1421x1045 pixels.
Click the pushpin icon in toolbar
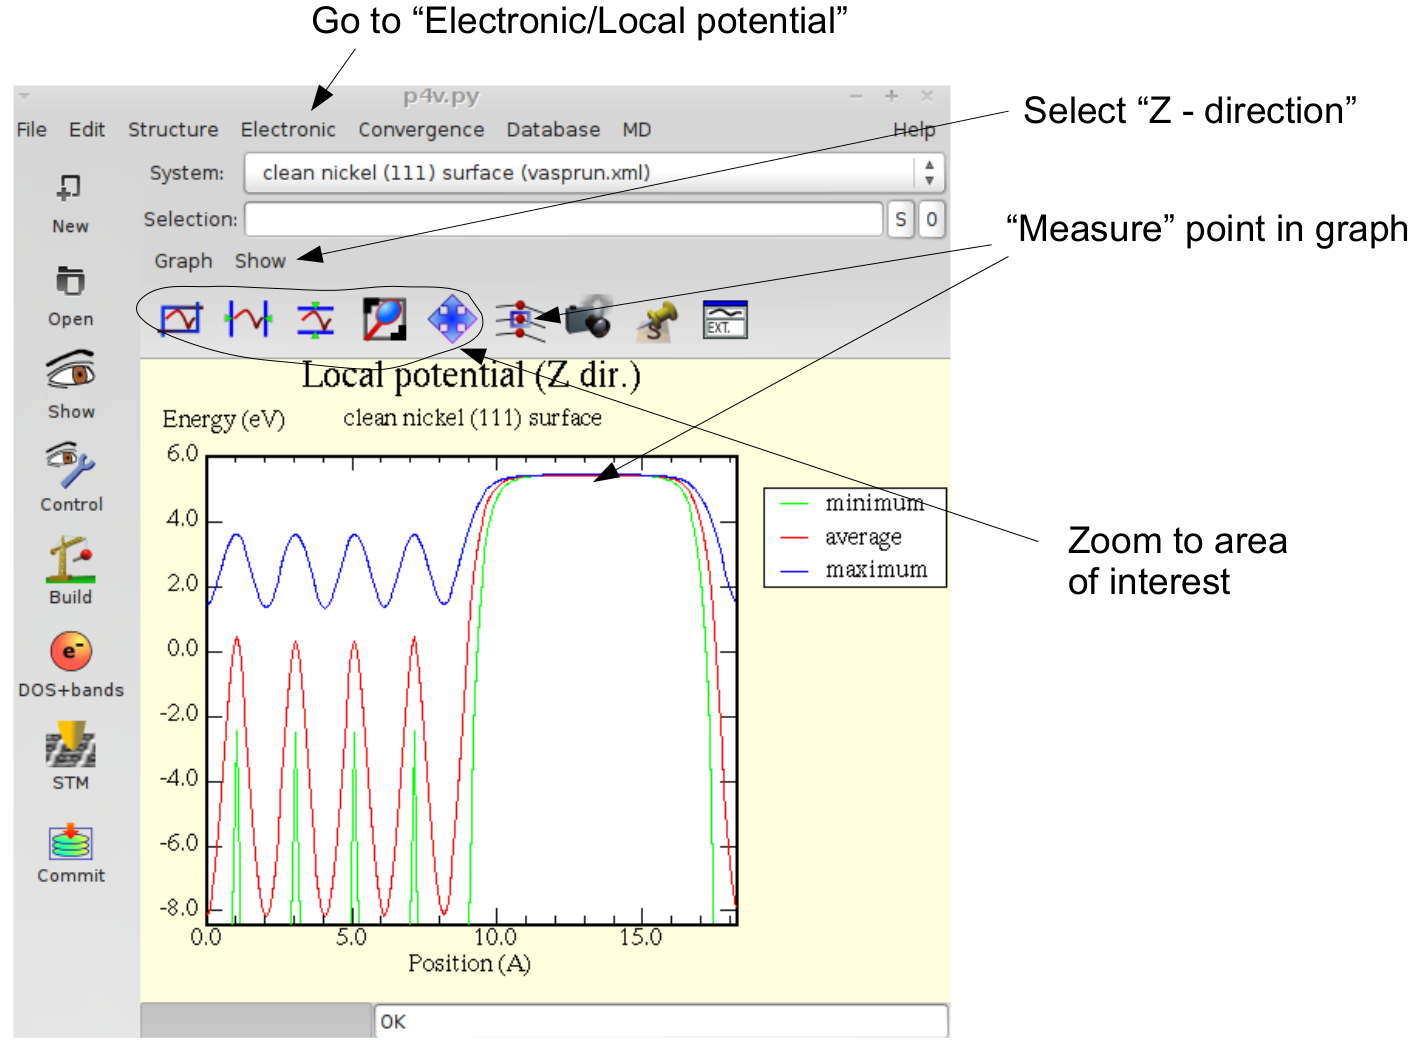coord(657,320)
